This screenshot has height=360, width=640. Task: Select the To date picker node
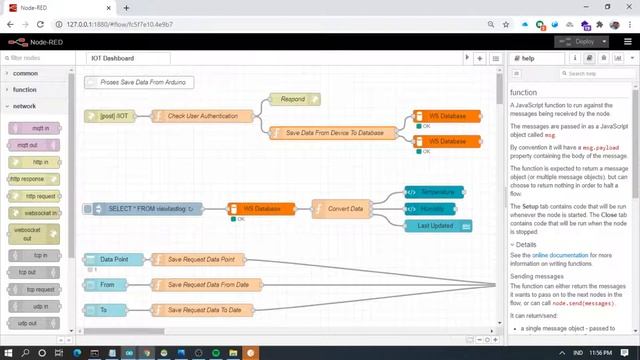[105, 310]
